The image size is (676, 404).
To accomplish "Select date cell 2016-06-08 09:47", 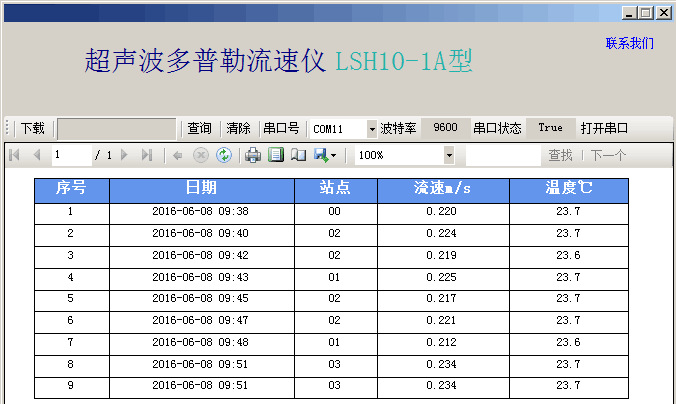I will point(200,321).
